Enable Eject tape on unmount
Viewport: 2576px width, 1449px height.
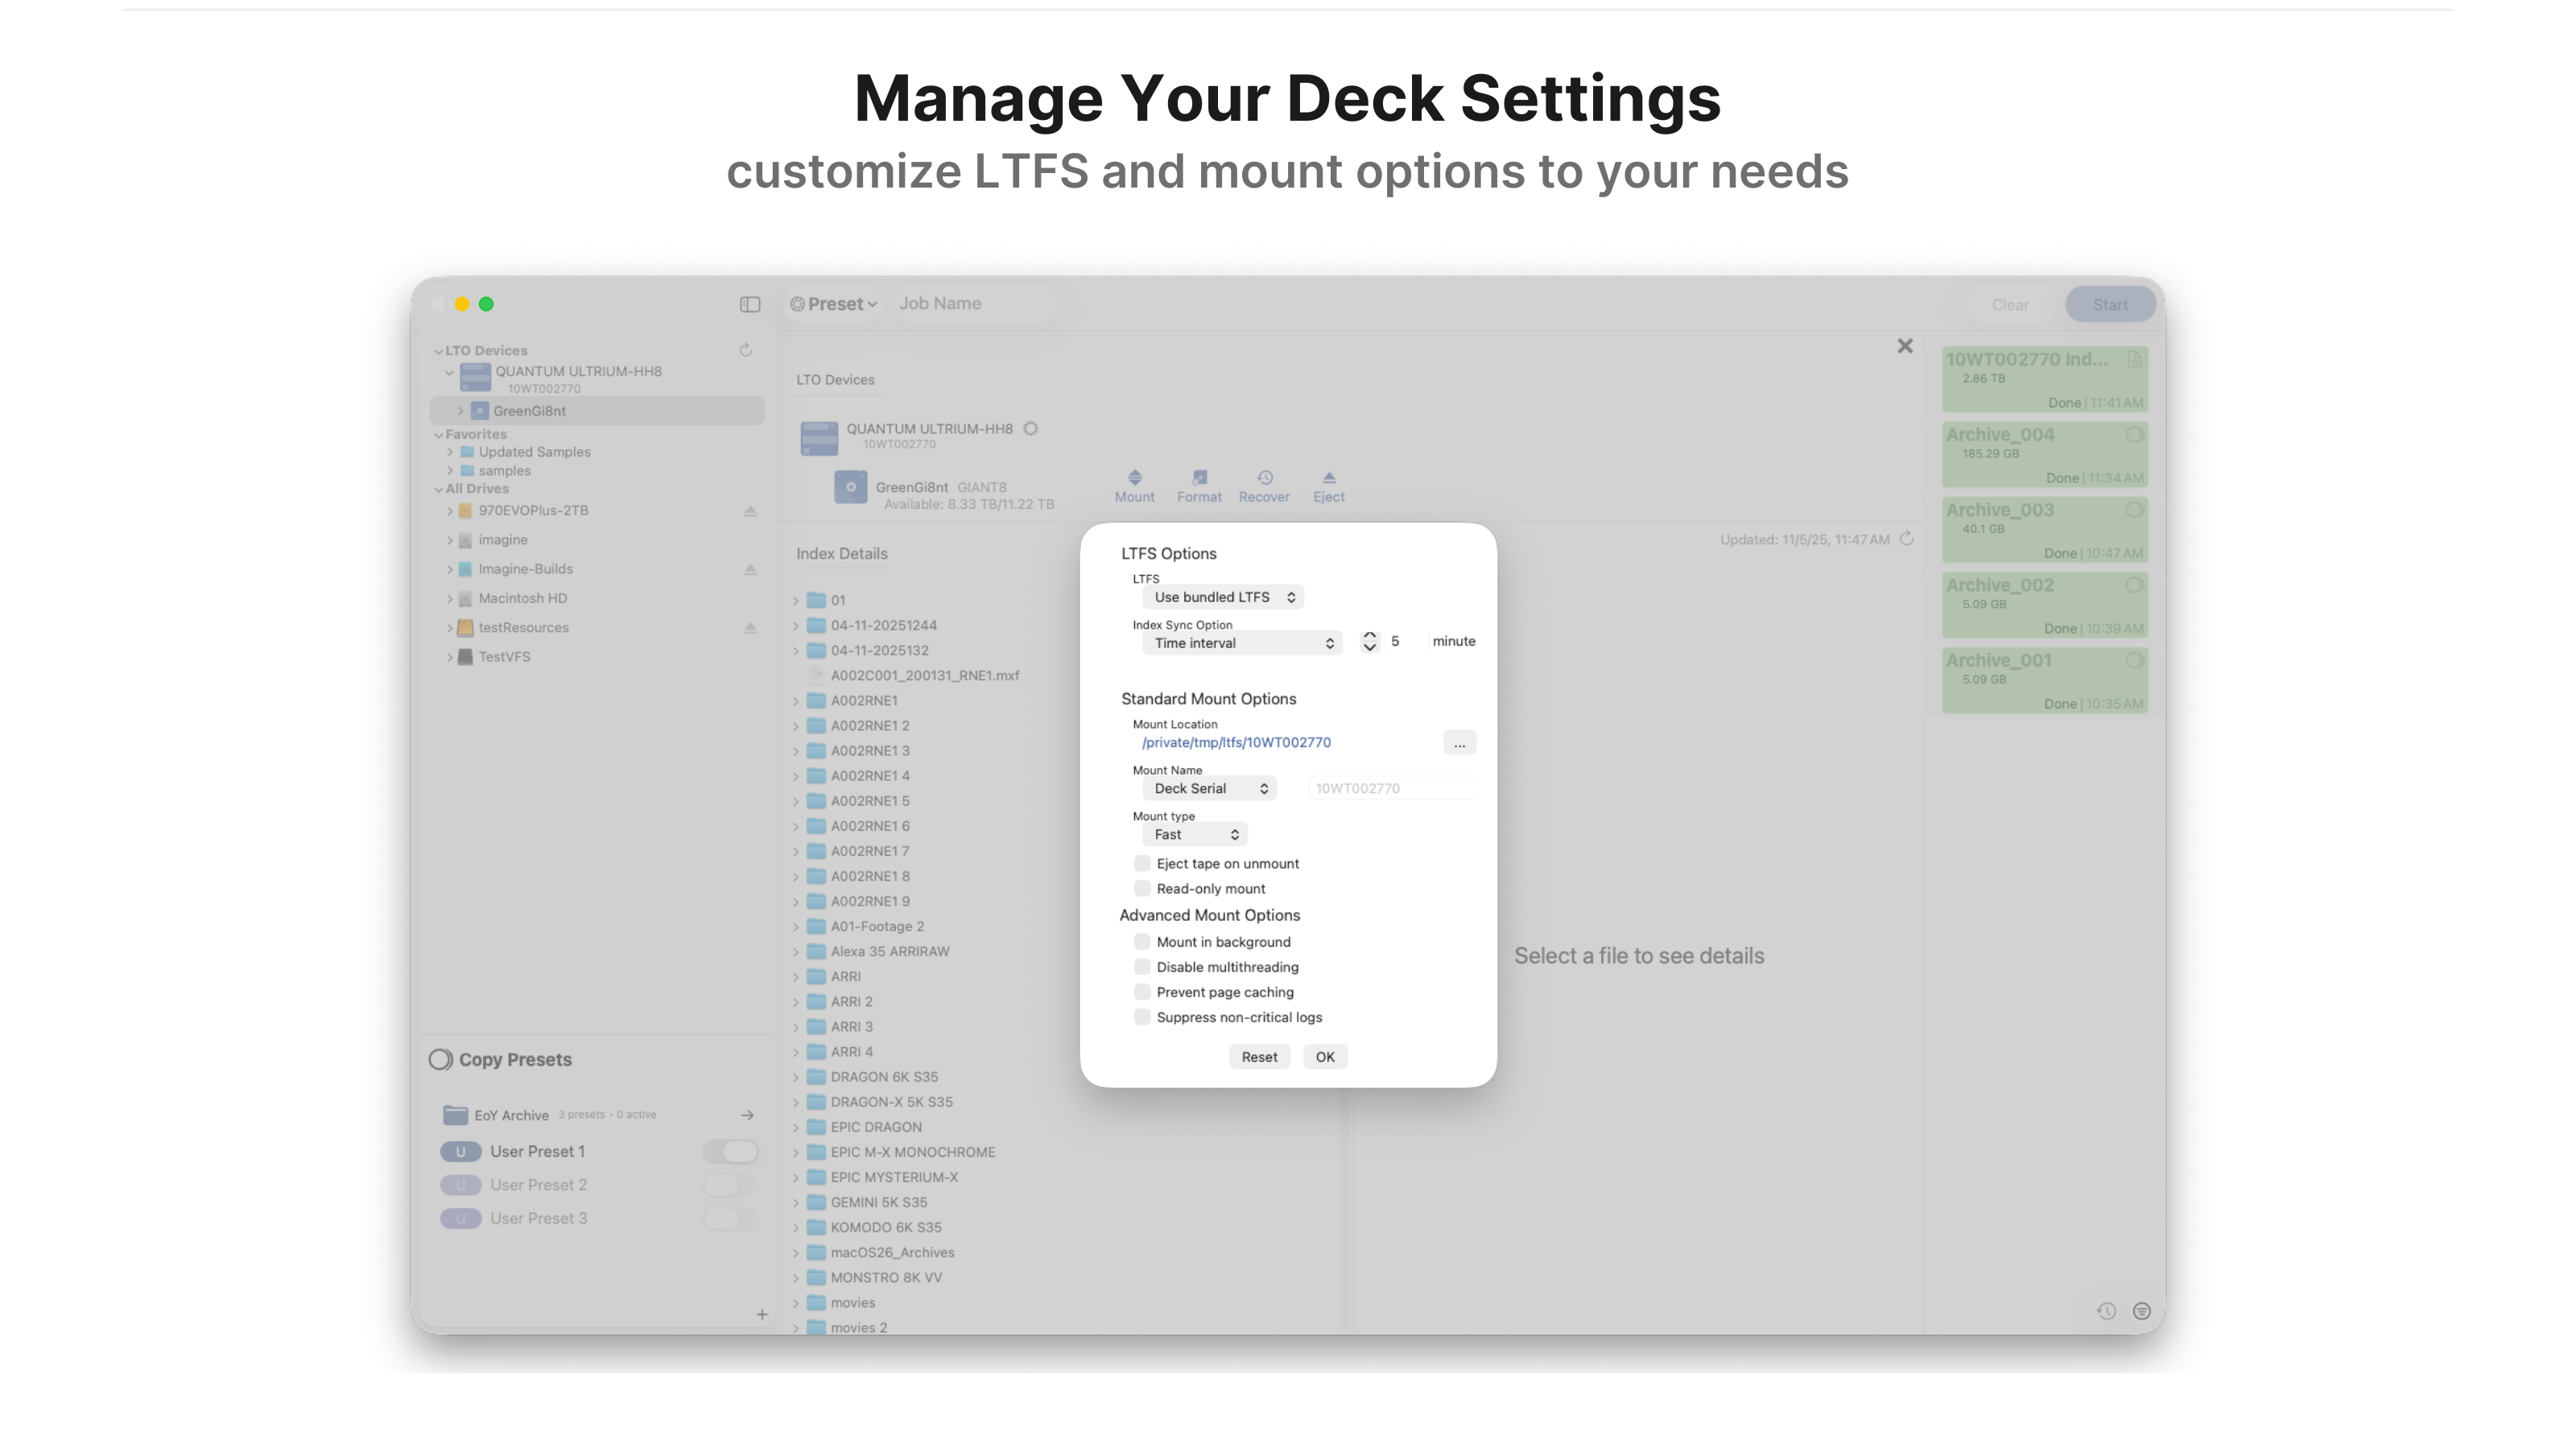[1142, 863]
